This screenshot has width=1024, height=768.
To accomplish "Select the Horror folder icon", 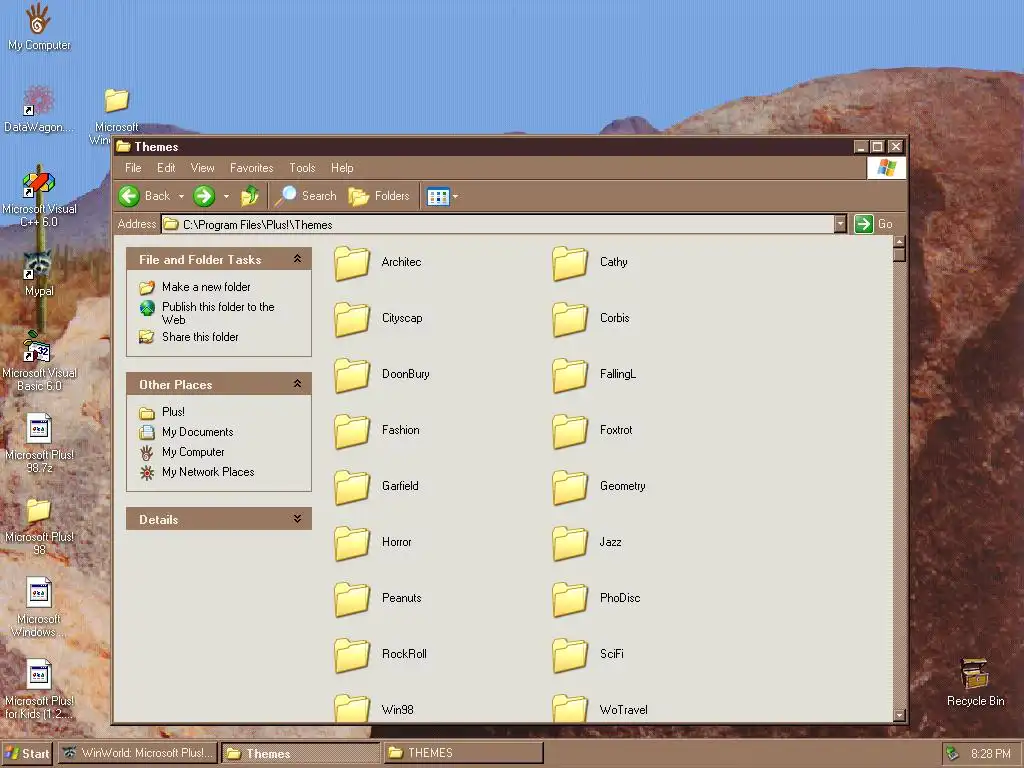I will pyautogui.click(x=352, y=543).
